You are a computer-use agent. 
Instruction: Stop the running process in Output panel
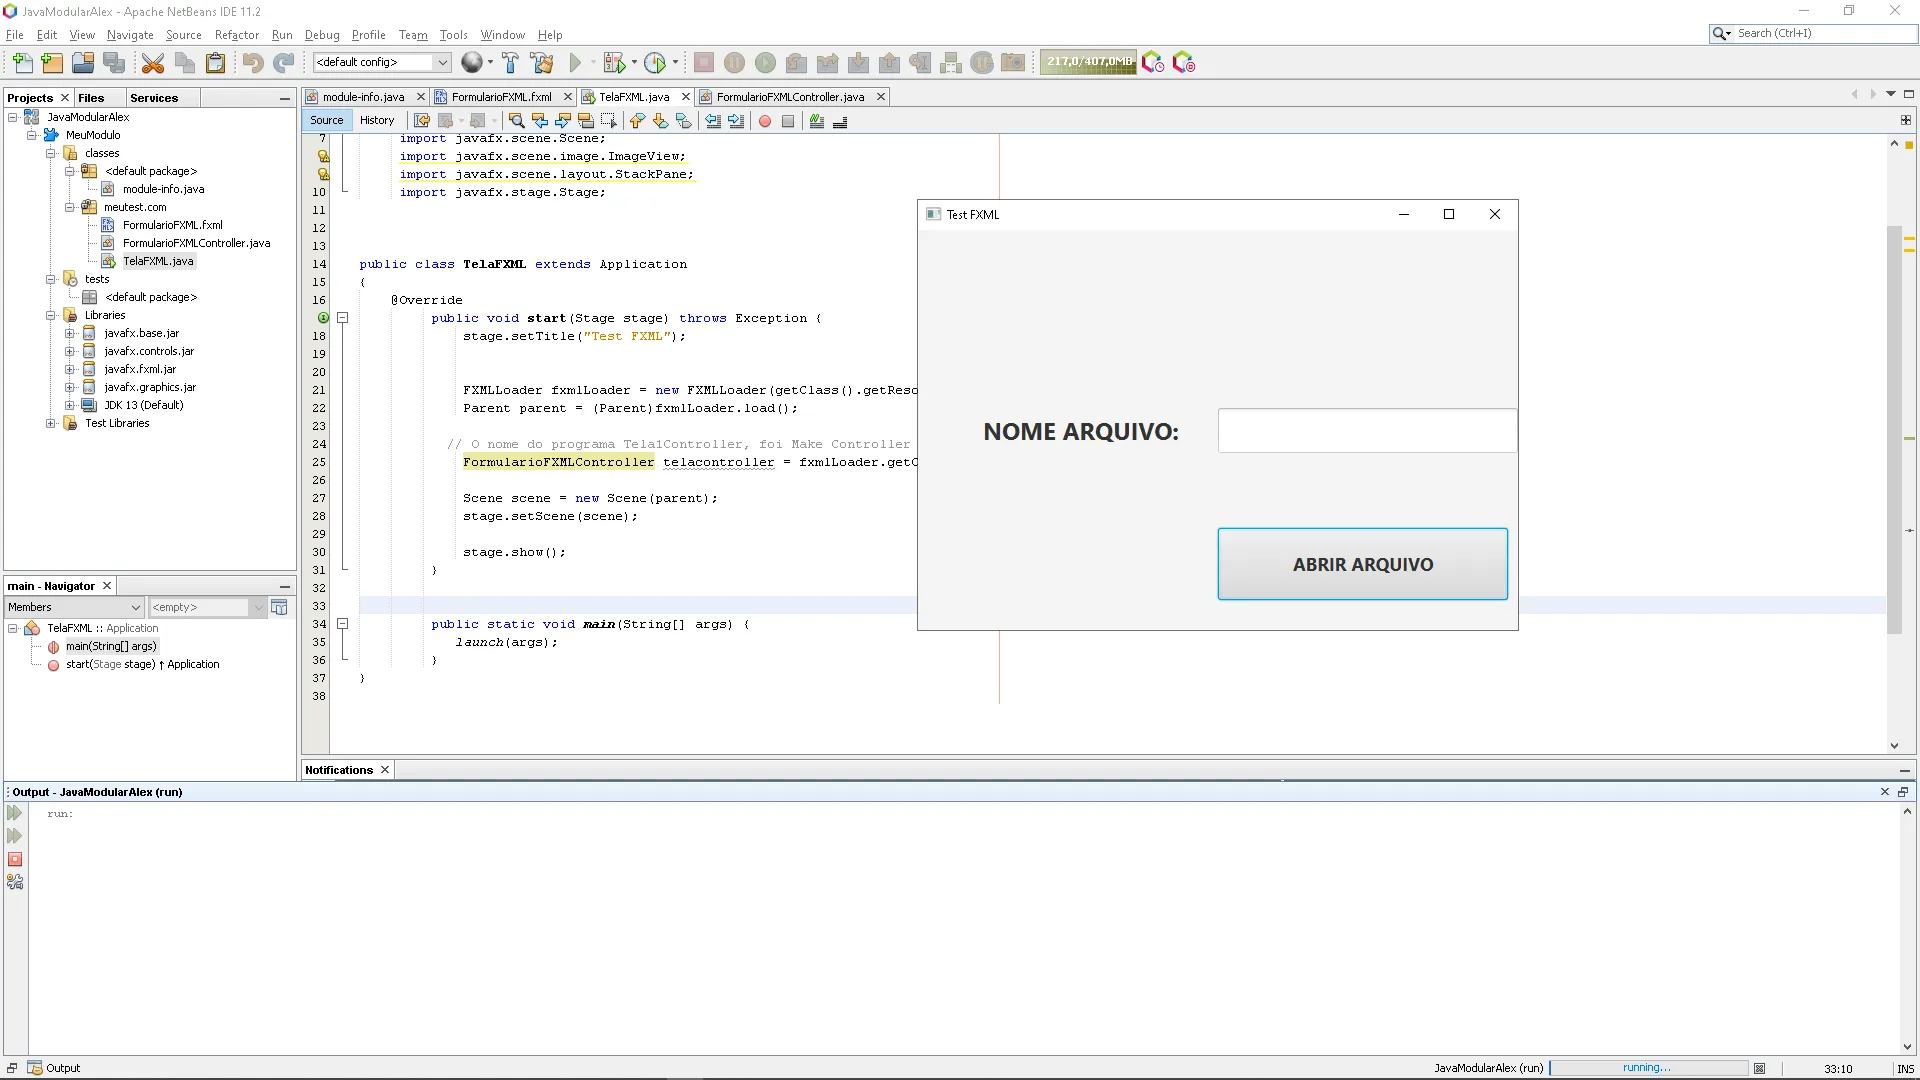(x=15, y=859)
